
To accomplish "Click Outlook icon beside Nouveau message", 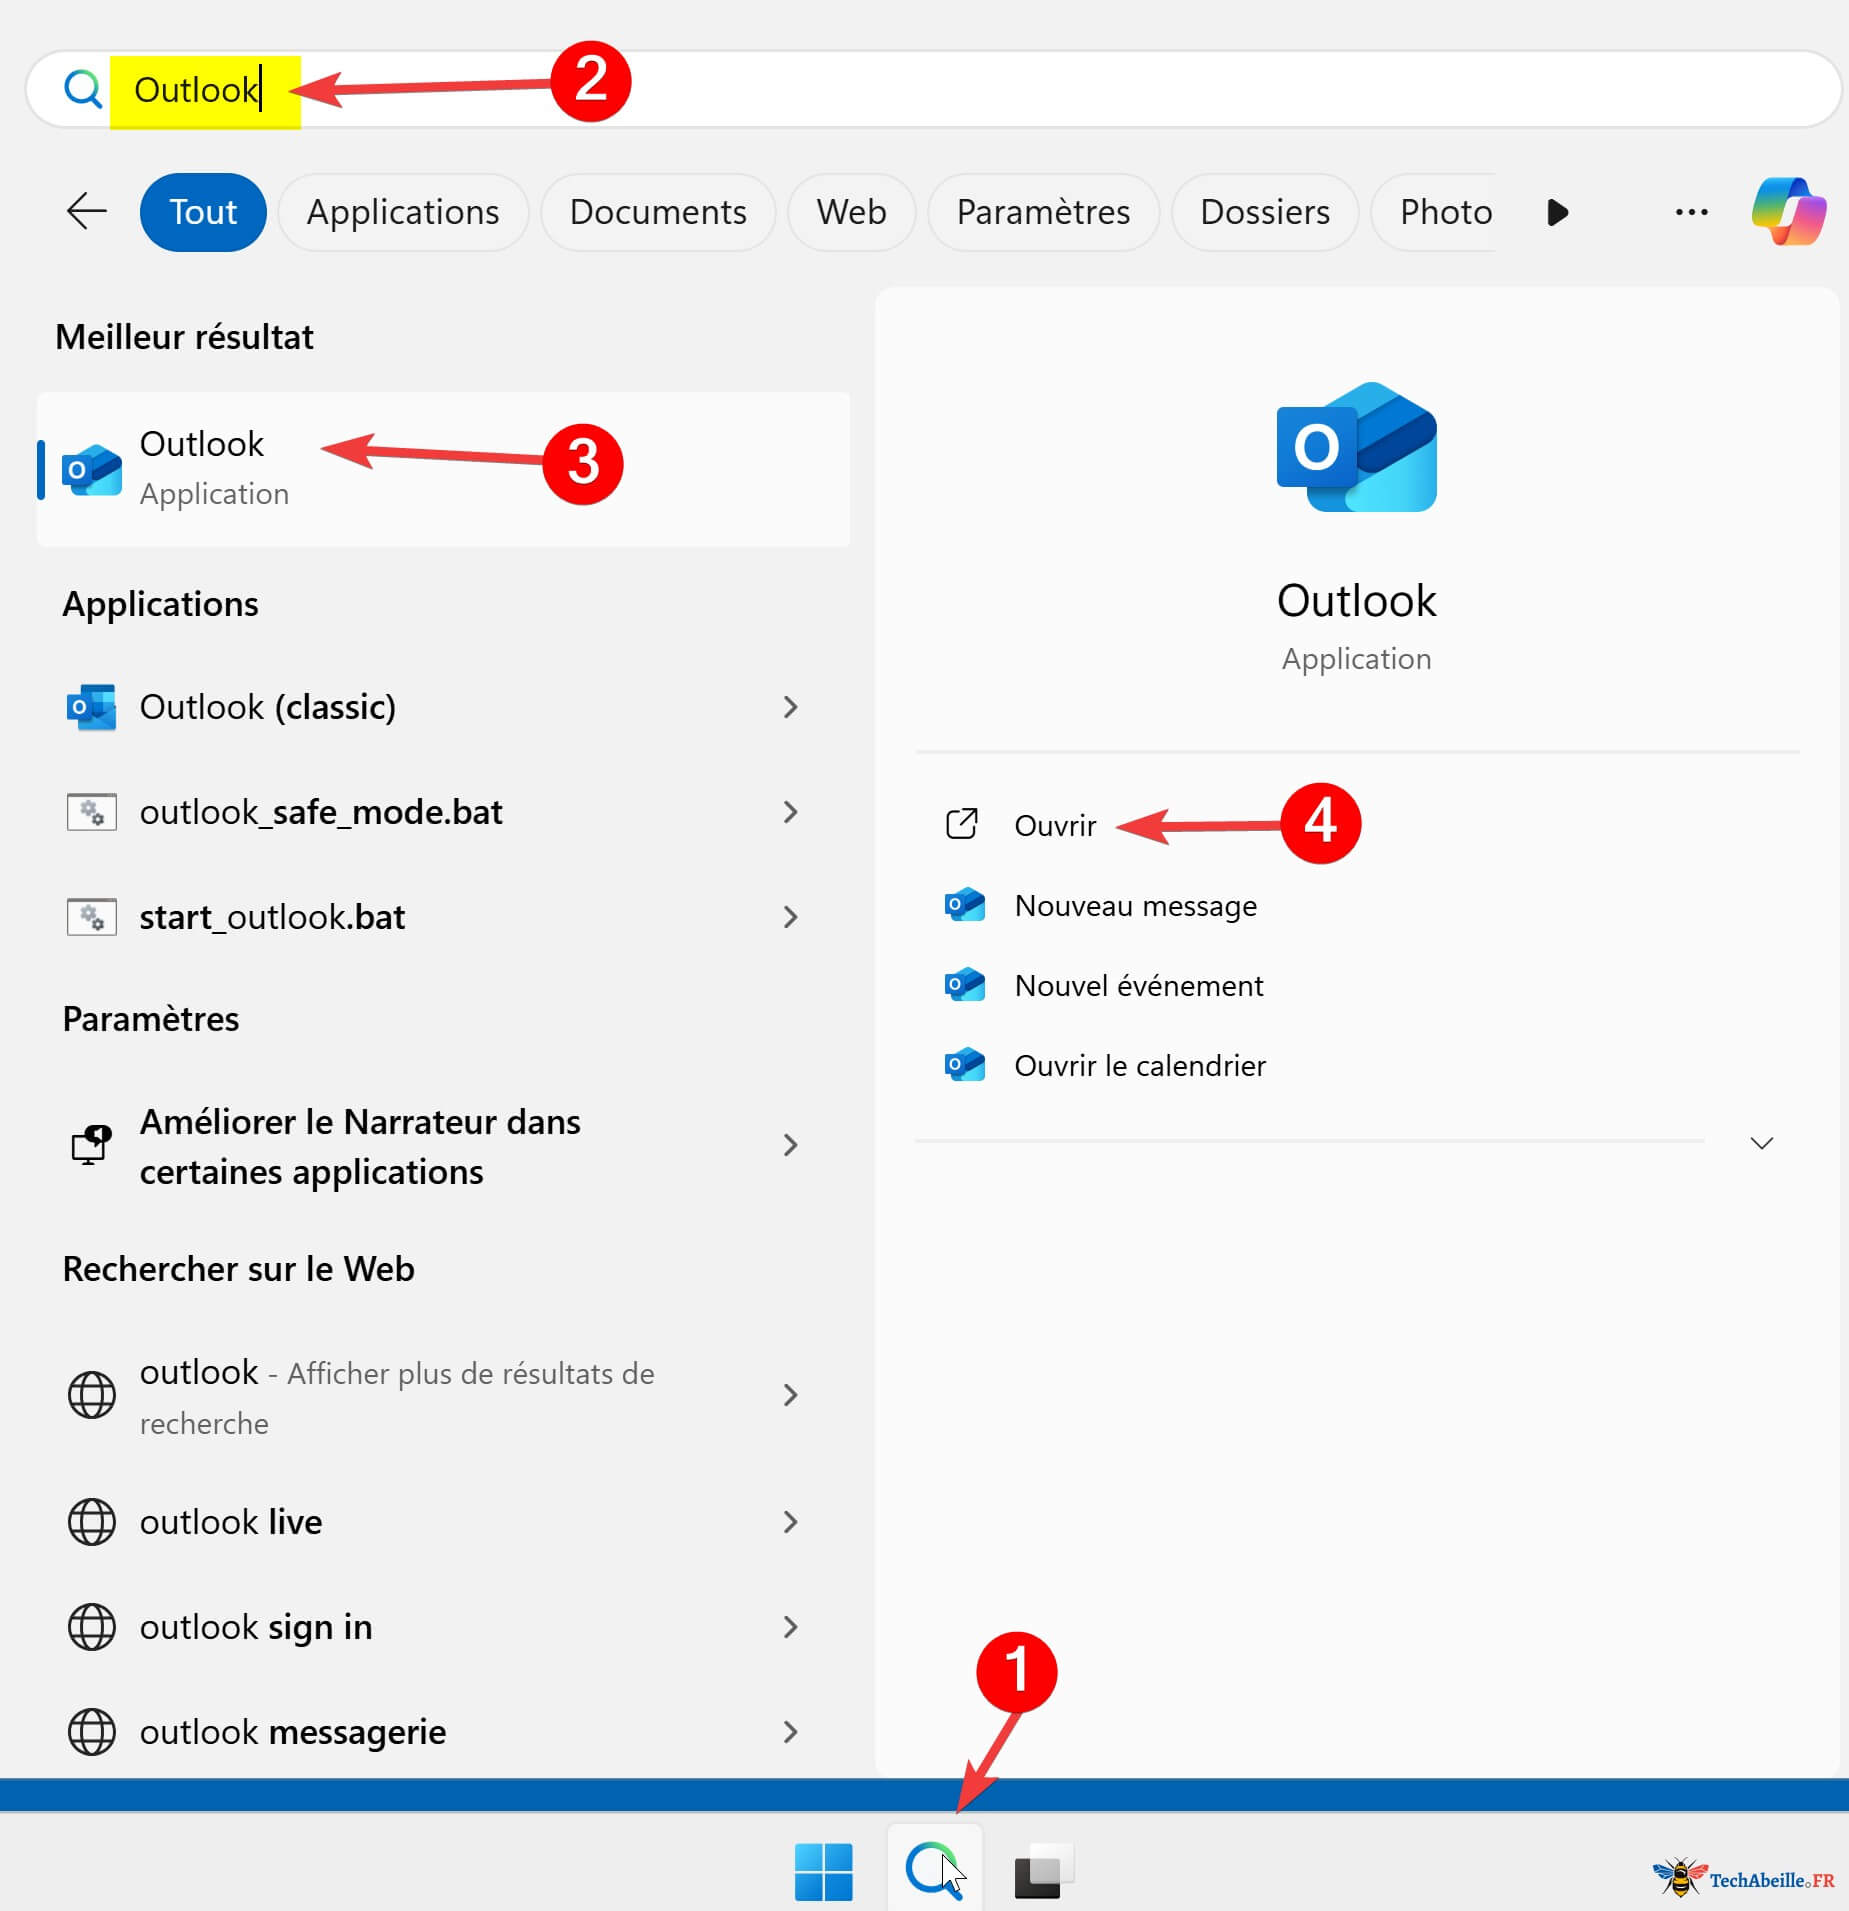I will pos(965,904).
